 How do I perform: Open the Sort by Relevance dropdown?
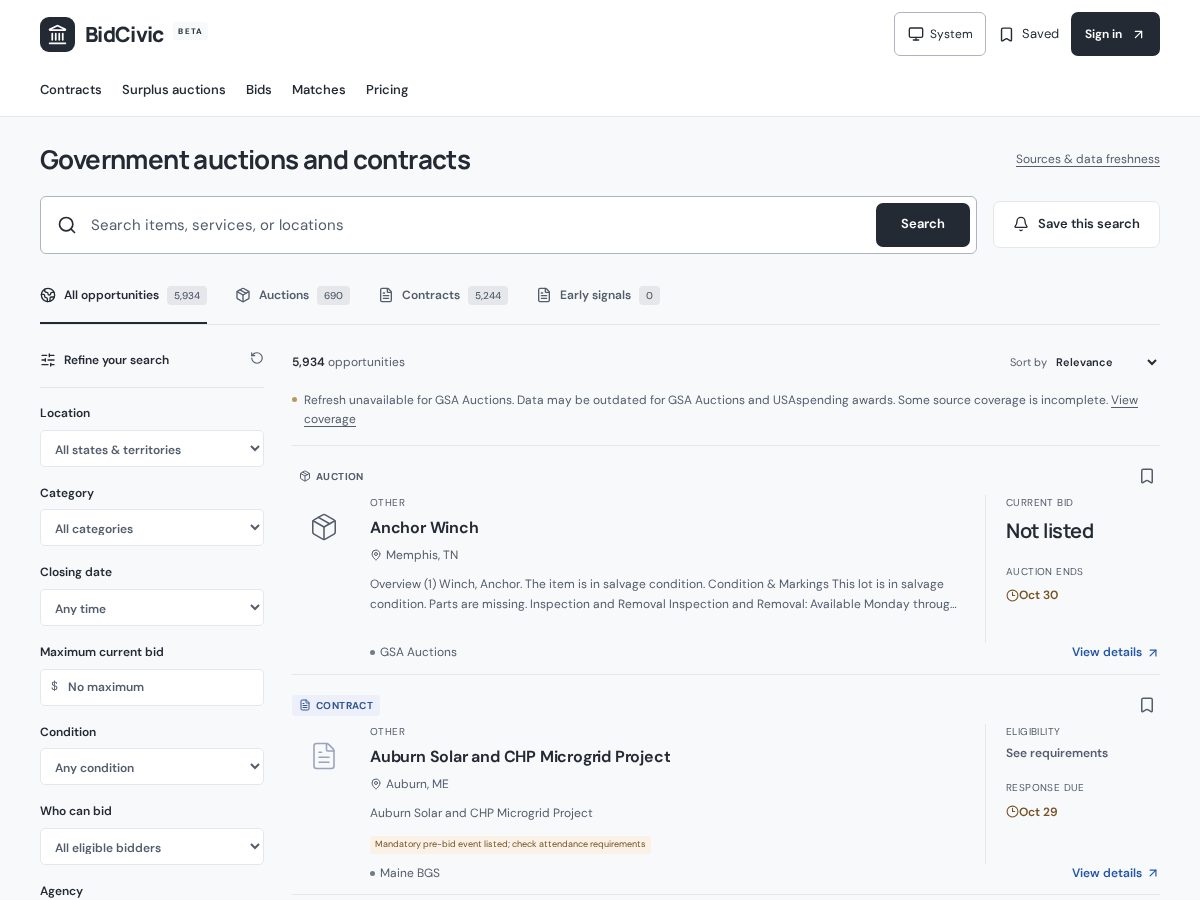1105,362
